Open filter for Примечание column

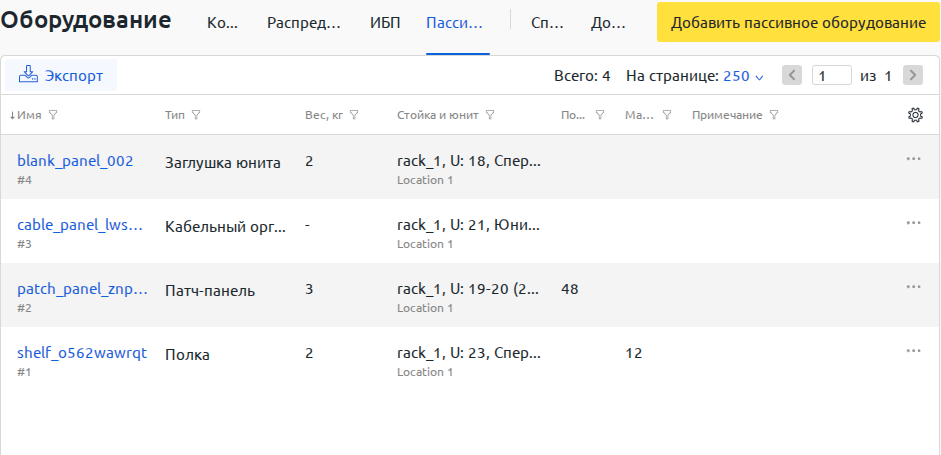pos(774,115)
